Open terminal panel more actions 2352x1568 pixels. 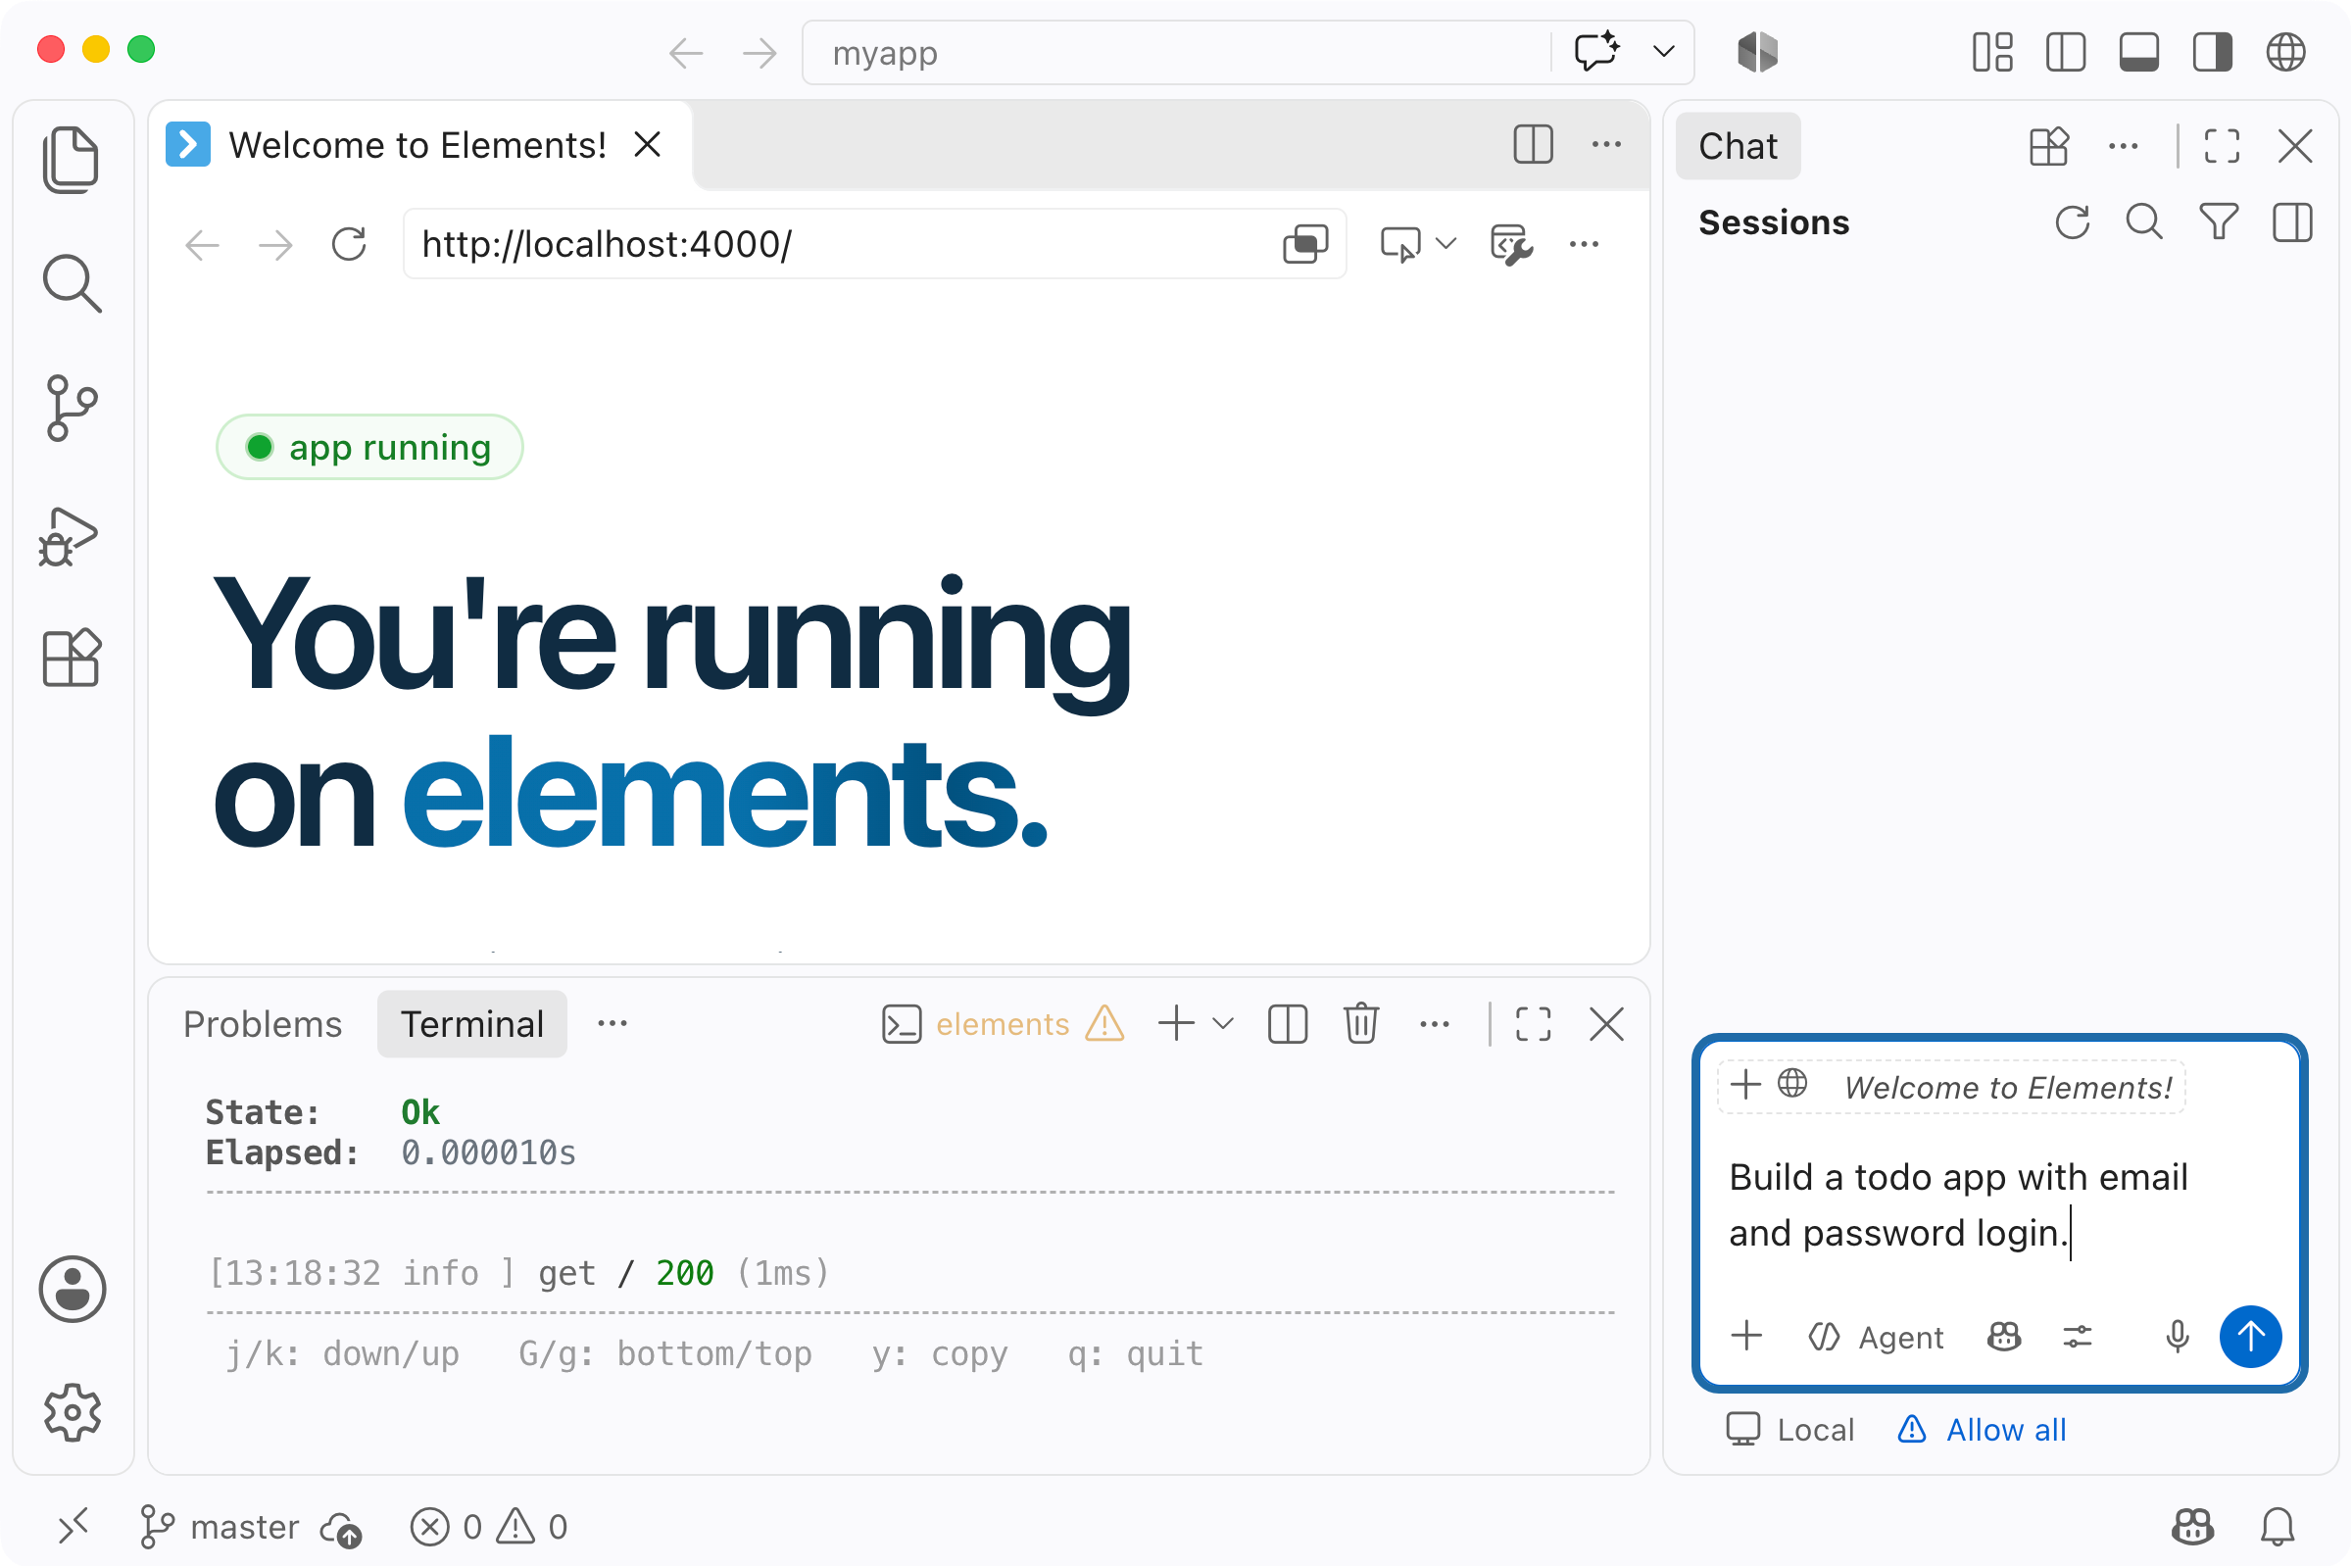click(1435, 1024)
